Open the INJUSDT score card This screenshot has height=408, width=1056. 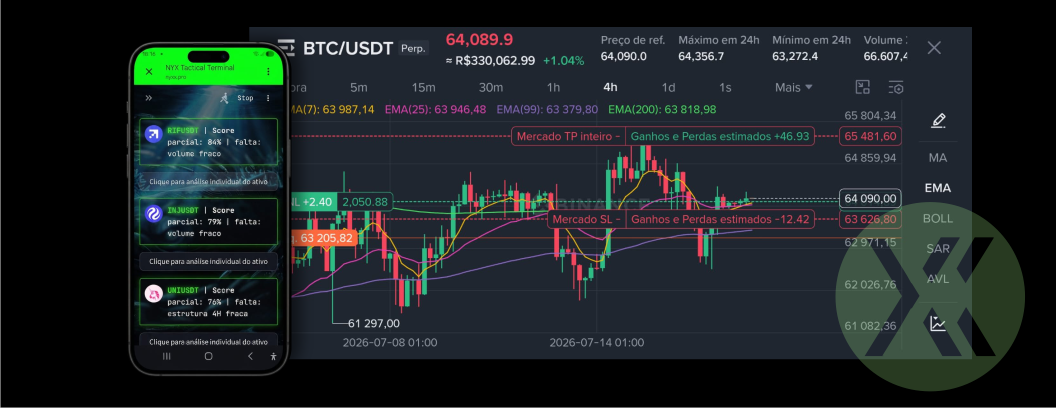point(209,222)
